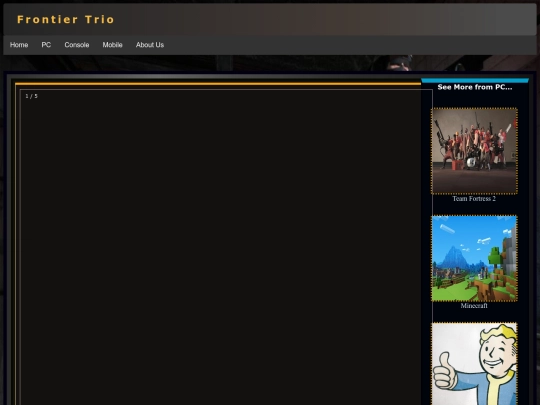Open the Mobile section
Viewport: 540px width, 405px height.
(x=113, y=45)
